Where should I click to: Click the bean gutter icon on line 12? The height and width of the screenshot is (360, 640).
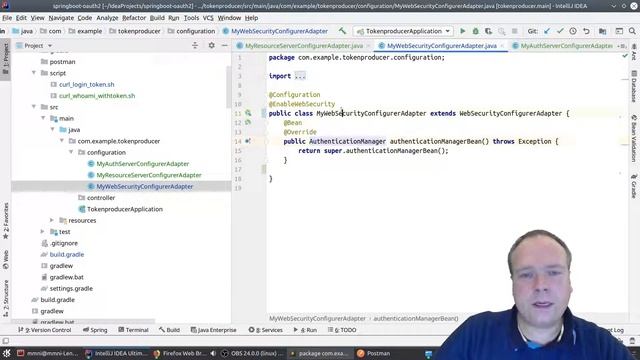click(248, 122)
